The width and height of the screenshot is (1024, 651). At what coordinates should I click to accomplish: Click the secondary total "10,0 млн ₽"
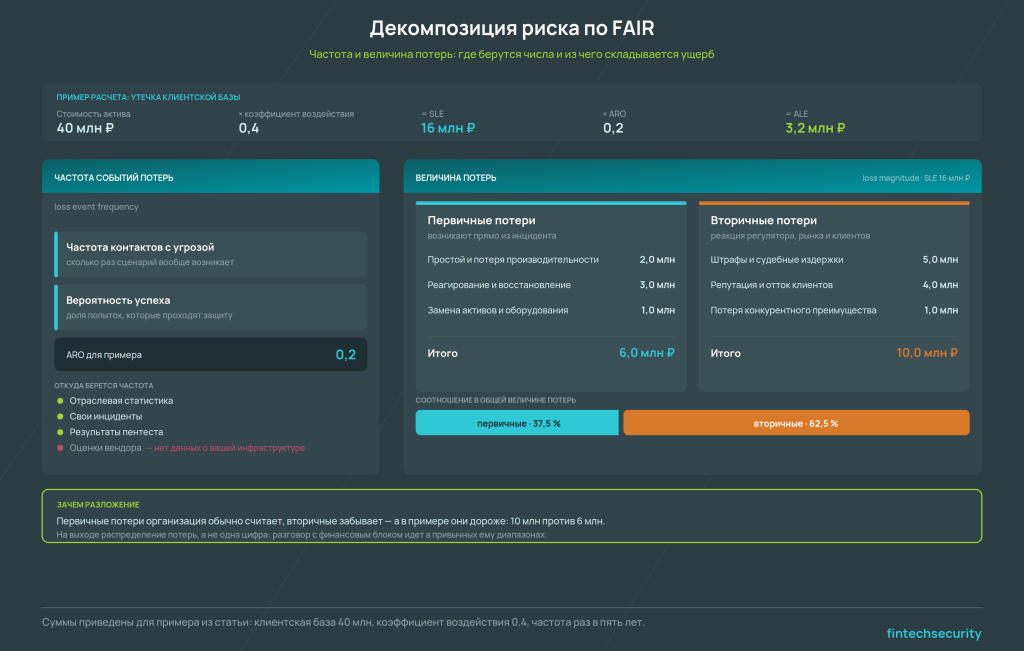point(927,353)
